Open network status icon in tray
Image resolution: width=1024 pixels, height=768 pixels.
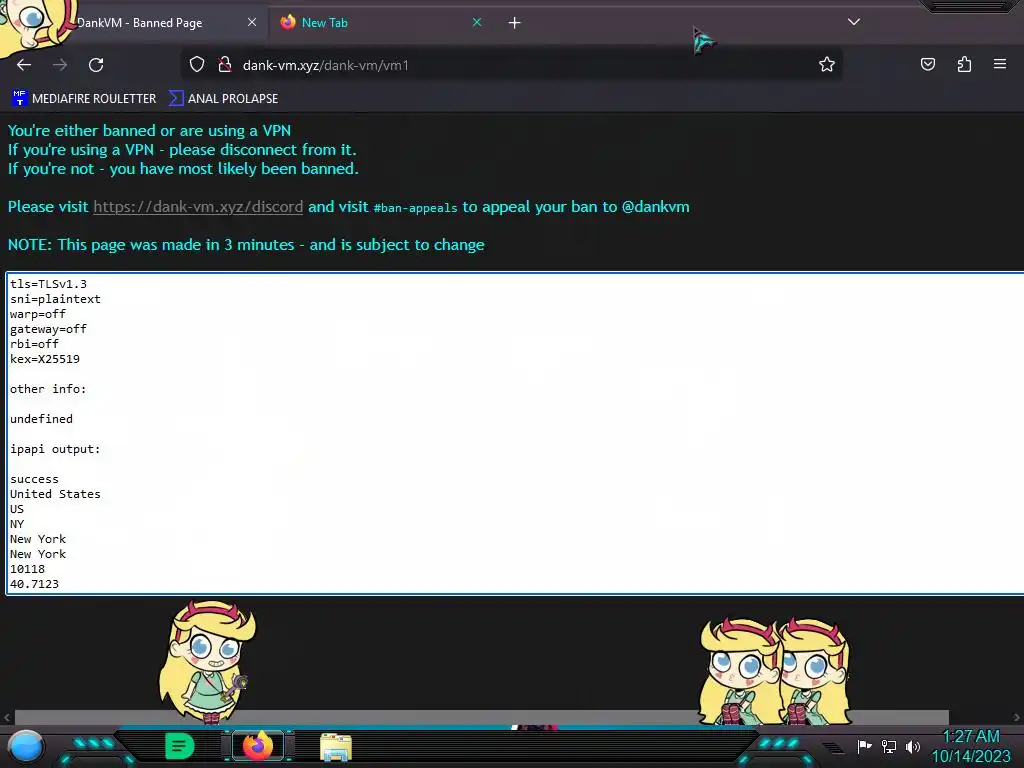(888, 746)
